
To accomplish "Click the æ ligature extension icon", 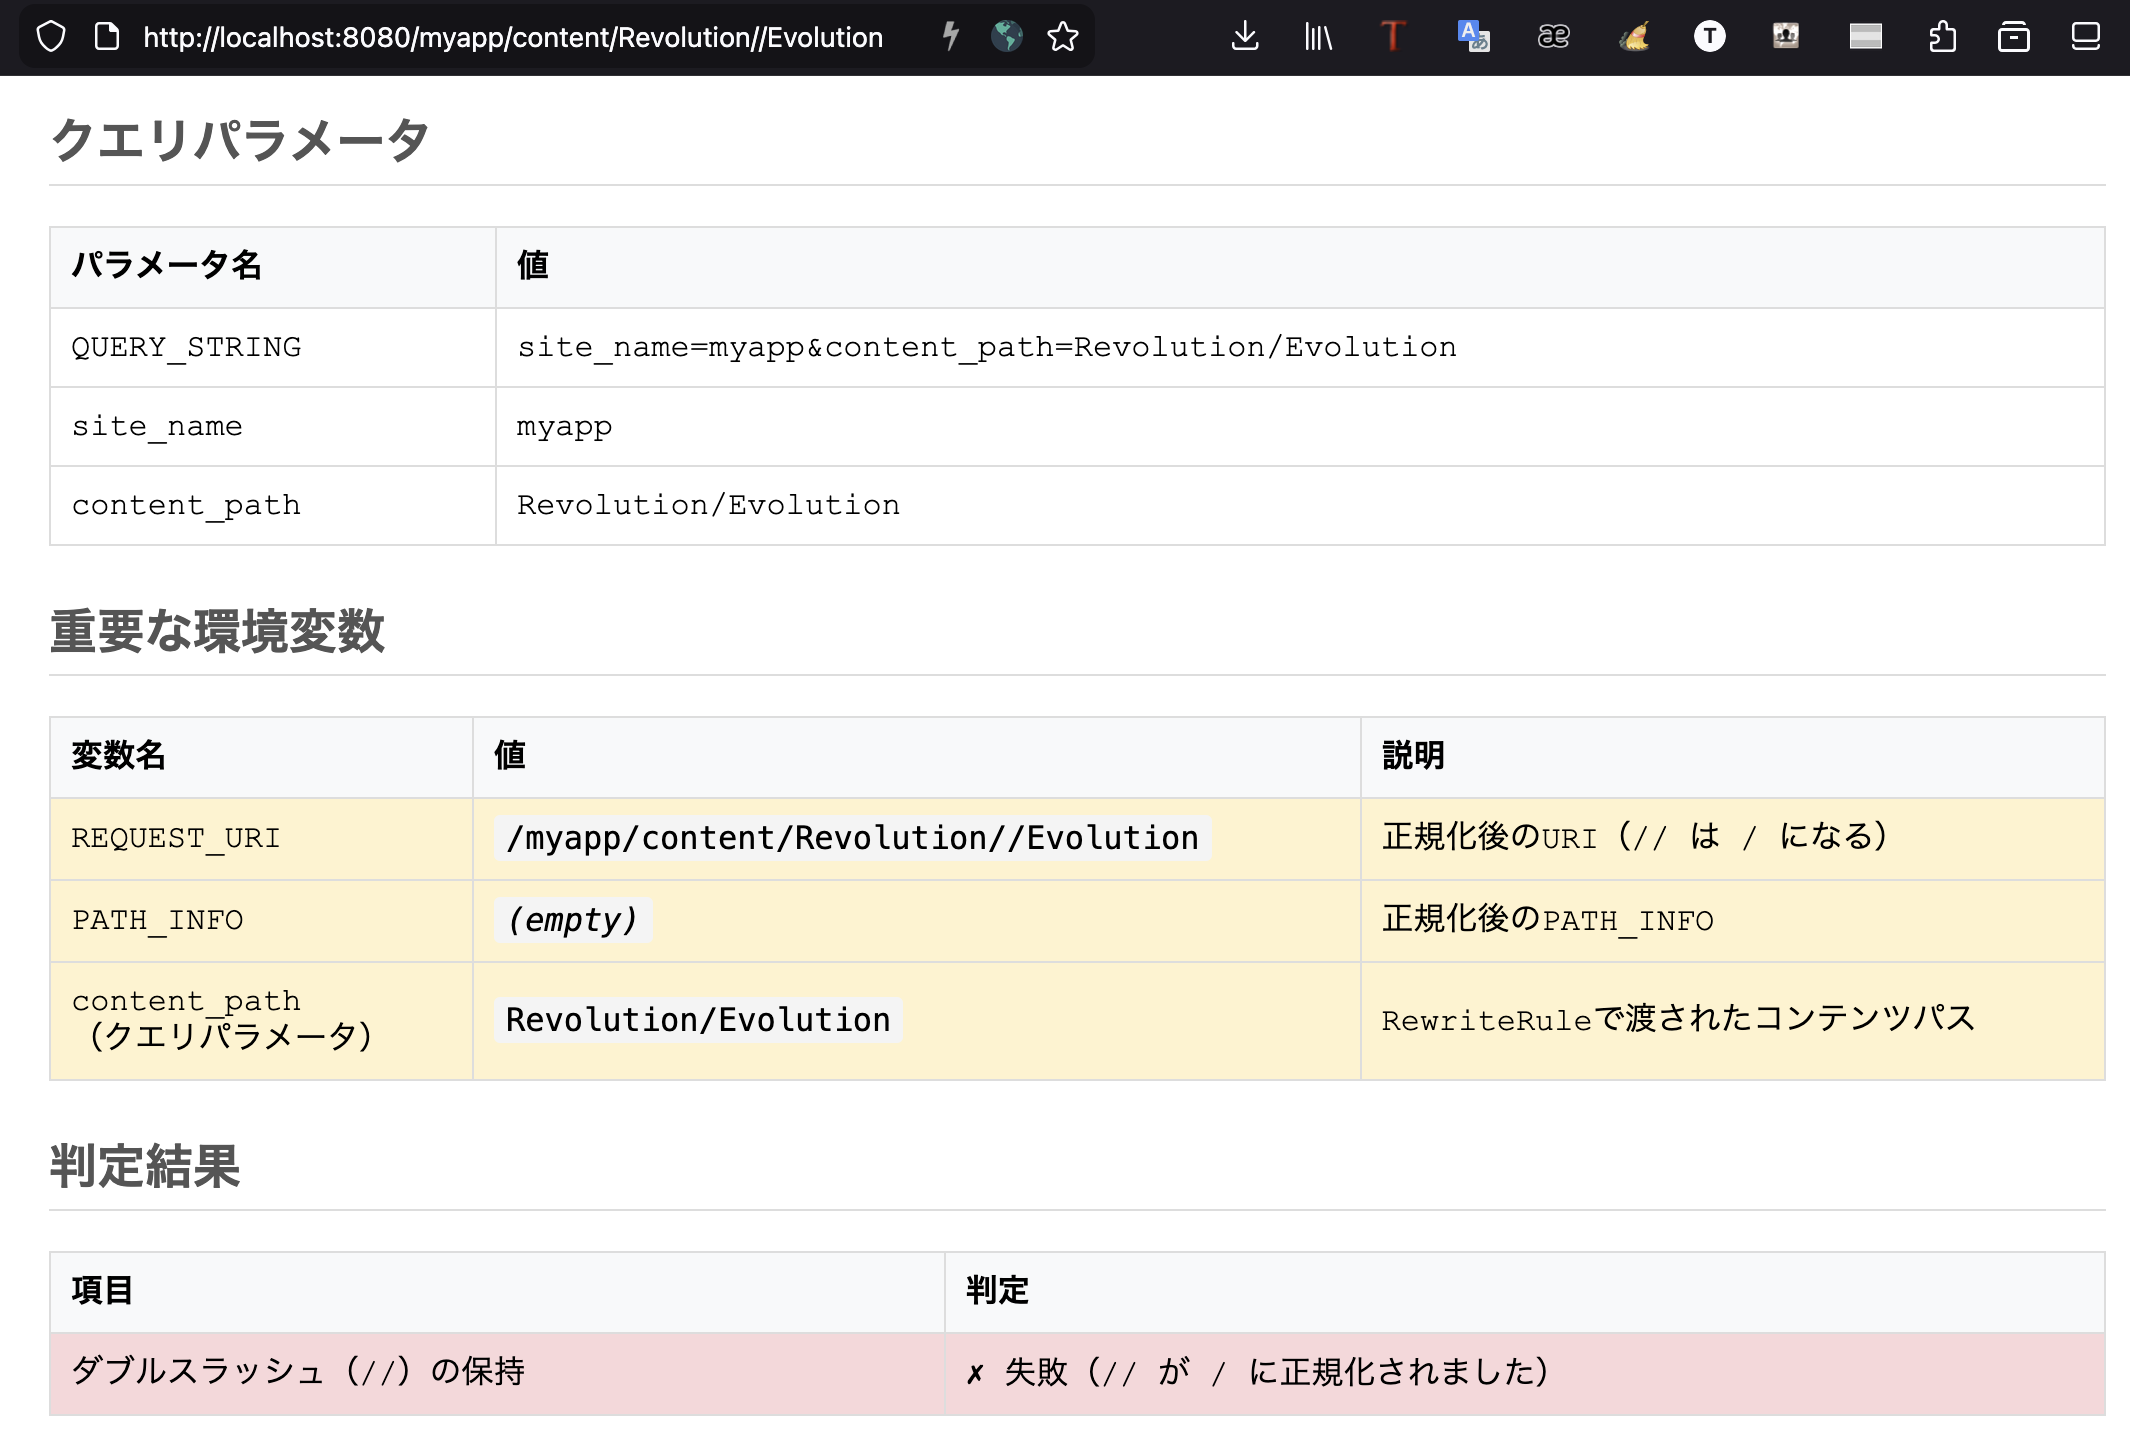I will tap(1553, 37).
